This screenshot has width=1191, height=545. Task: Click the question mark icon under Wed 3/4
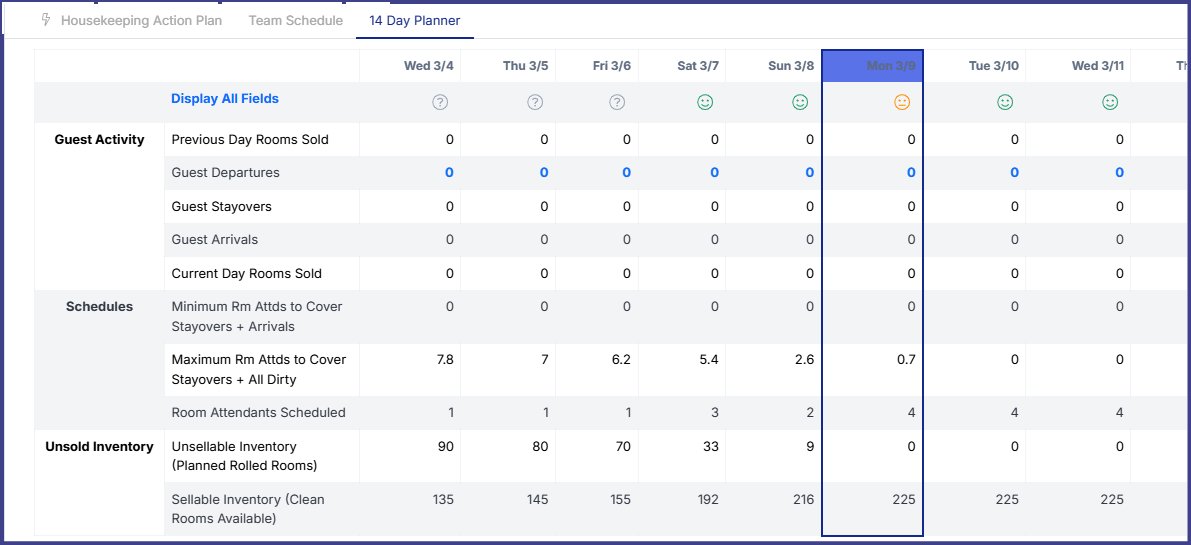439,102
